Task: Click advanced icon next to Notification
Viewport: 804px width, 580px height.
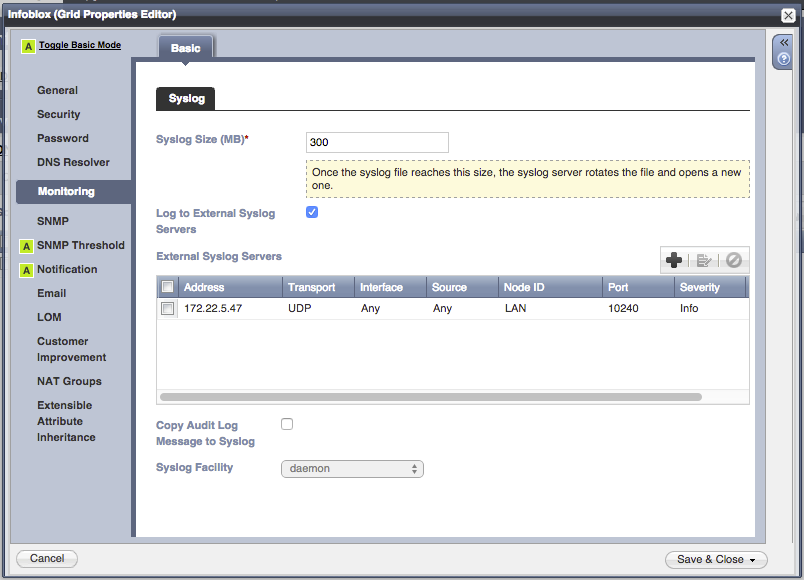Action: 26,270
